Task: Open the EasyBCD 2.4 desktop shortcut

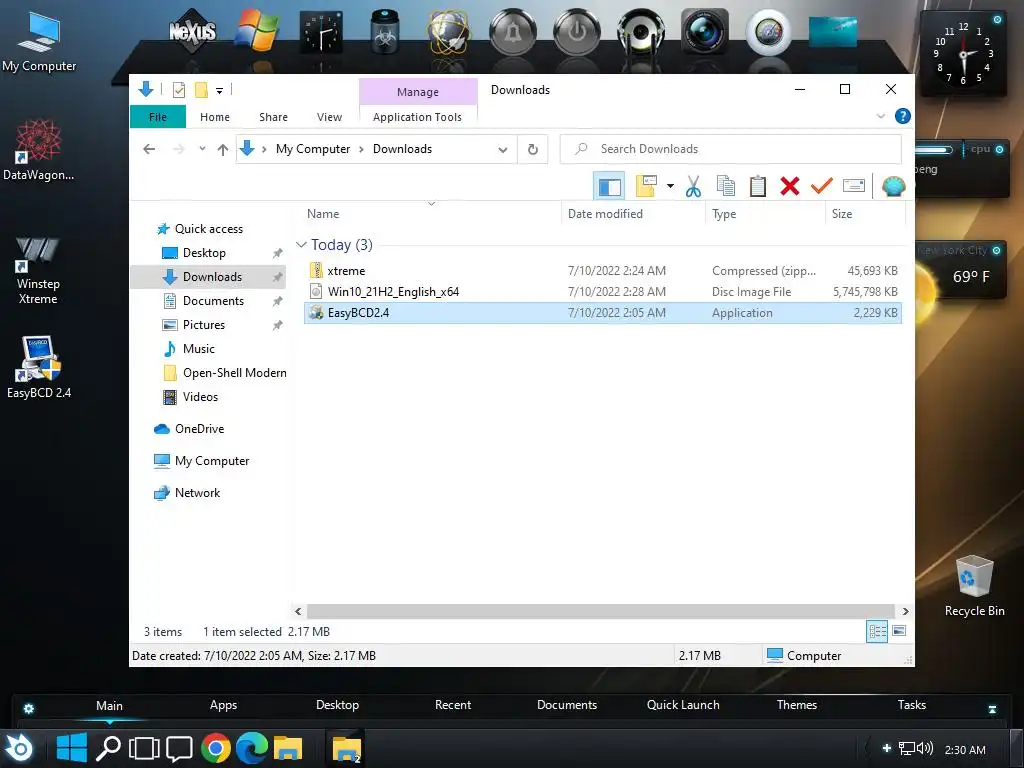Action: pos(39,367)
